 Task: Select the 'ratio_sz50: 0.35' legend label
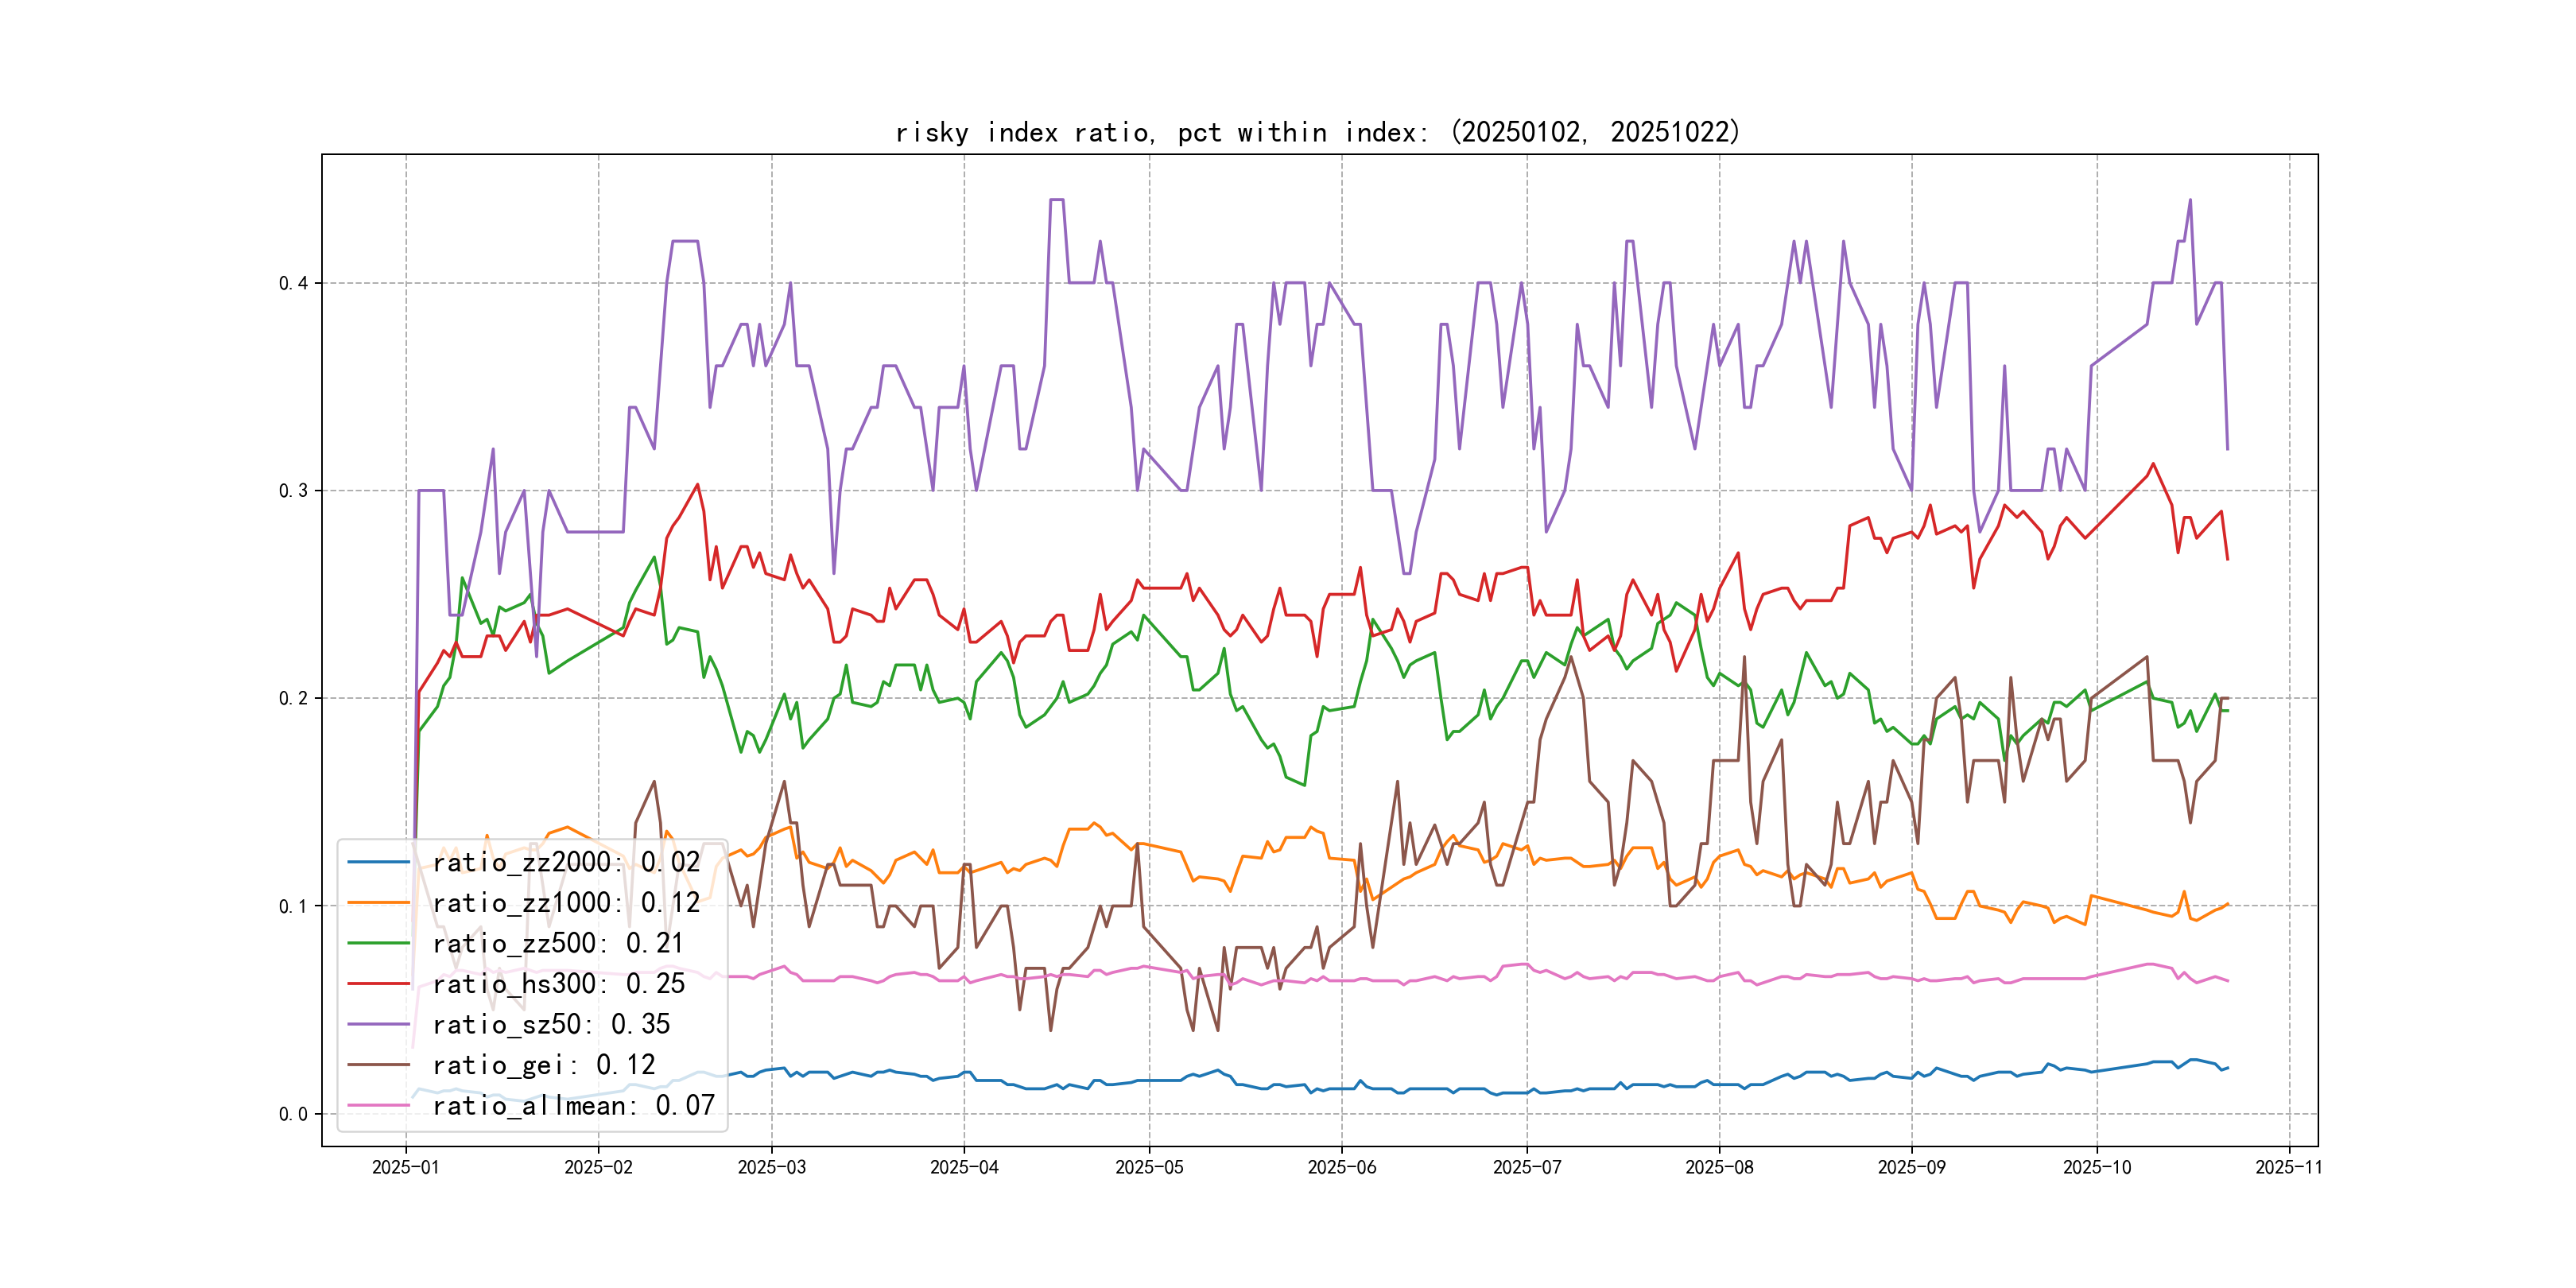click(x=551, y=1024)
